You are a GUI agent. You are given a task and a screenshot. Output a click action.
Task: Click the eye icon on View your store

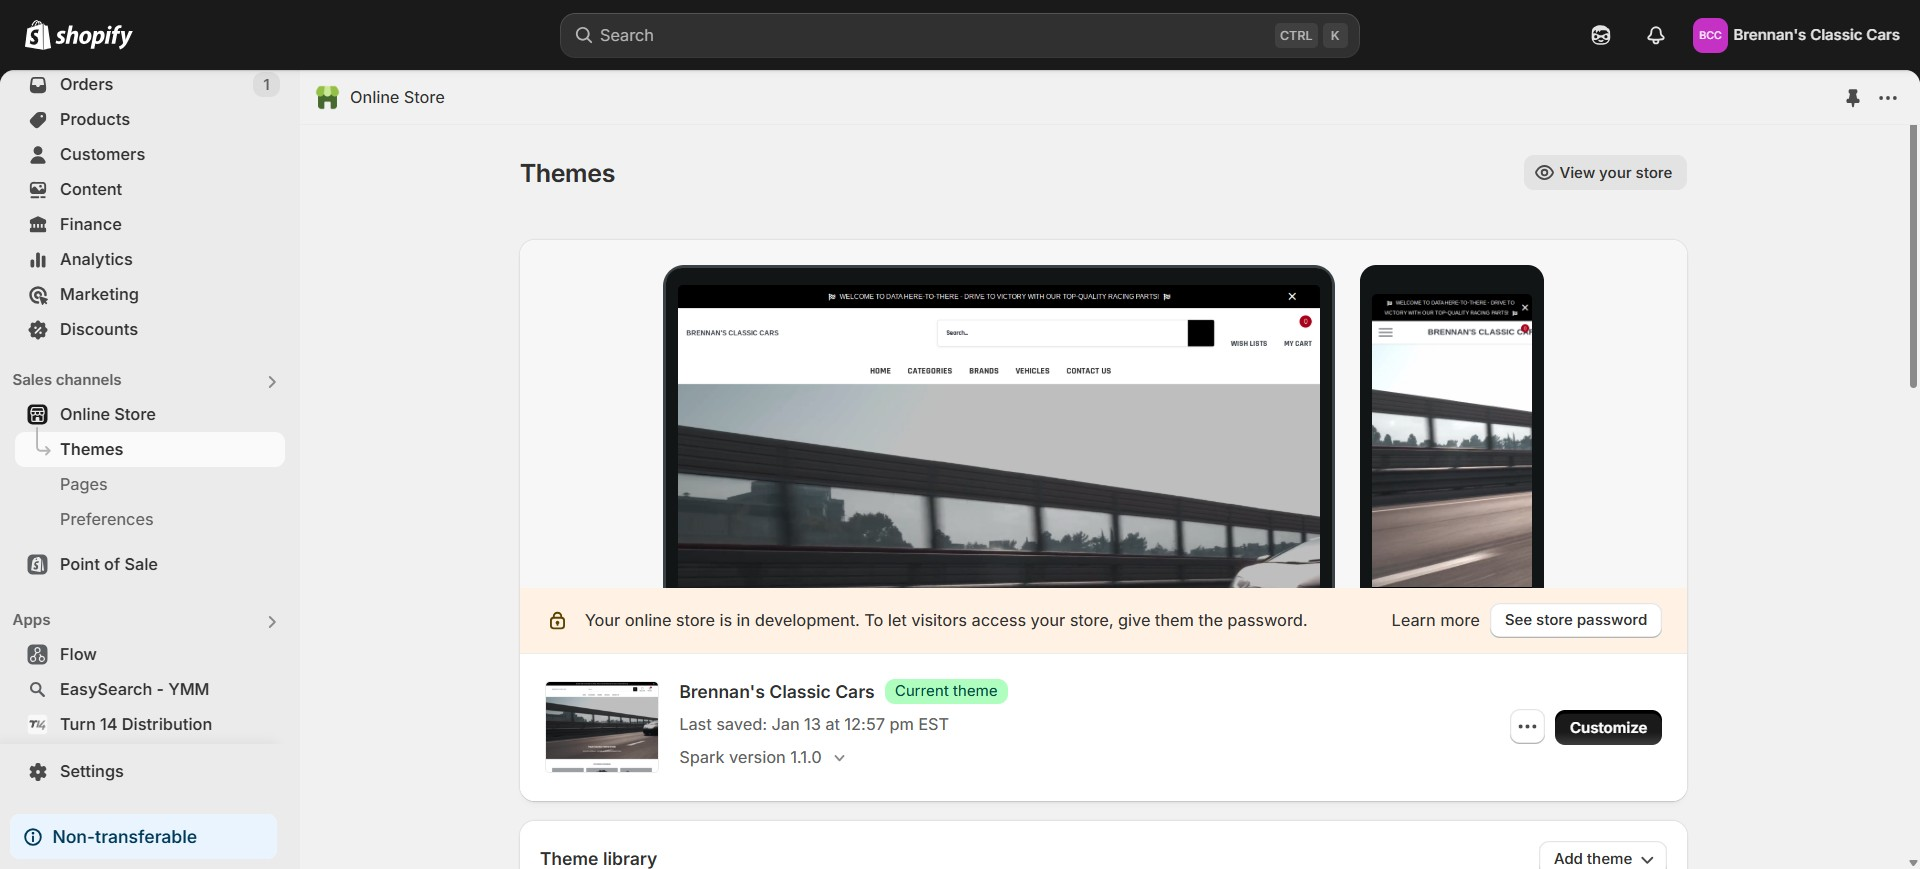1544,173
